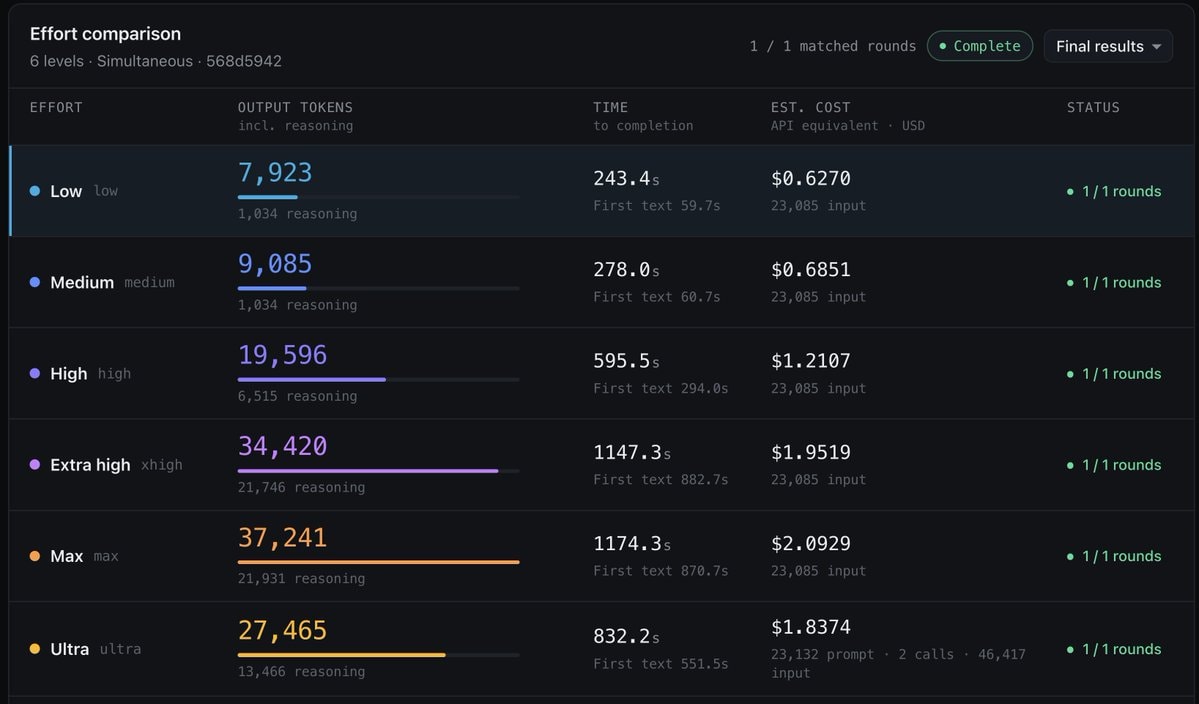Click the Max row token progress bar
The height and width of the screenshot is (704, 1199).
[379, 562]
